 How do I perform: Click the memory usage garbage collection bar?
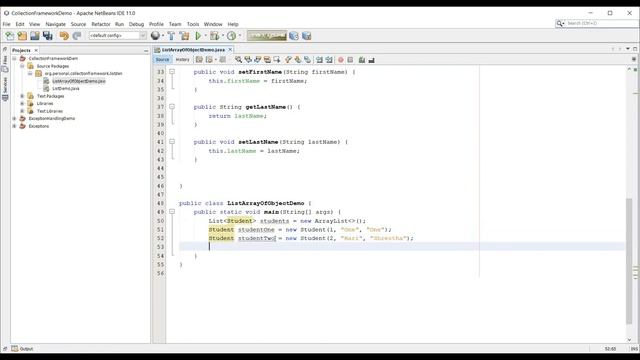pos(267,36)
